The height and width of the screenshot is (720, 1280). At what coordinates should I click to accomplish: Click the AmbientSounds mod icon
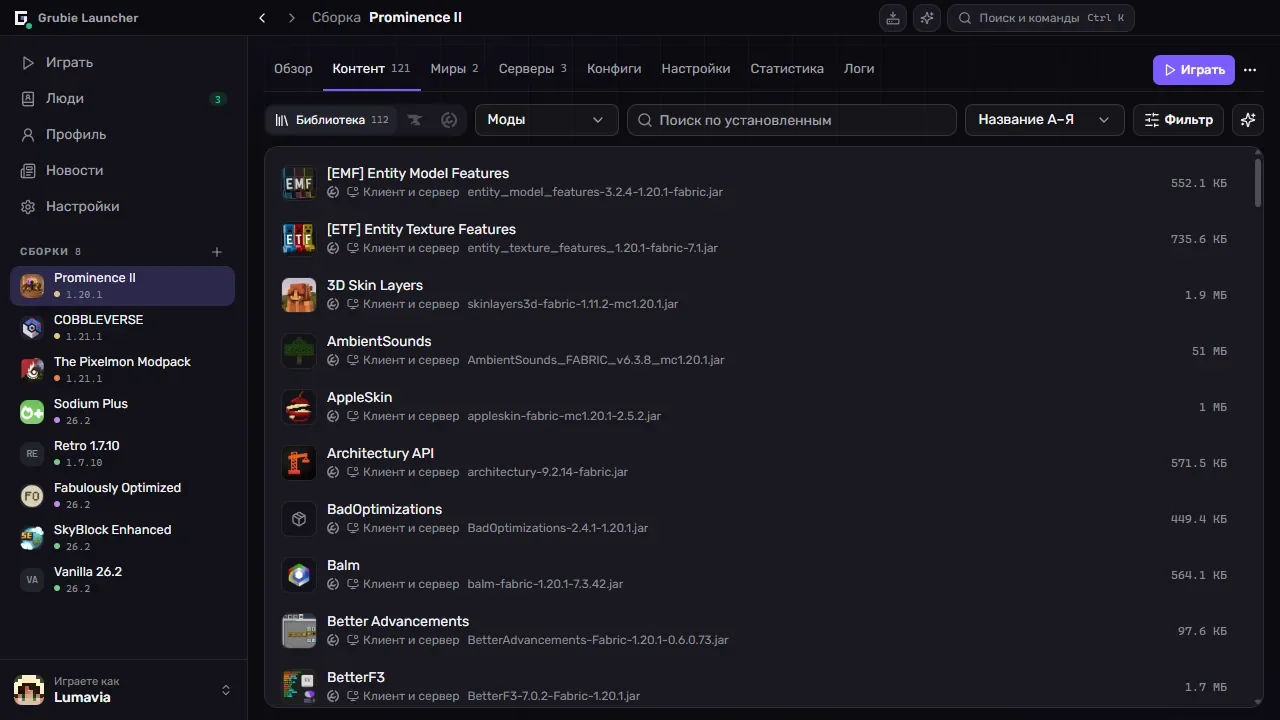[299, 351]
